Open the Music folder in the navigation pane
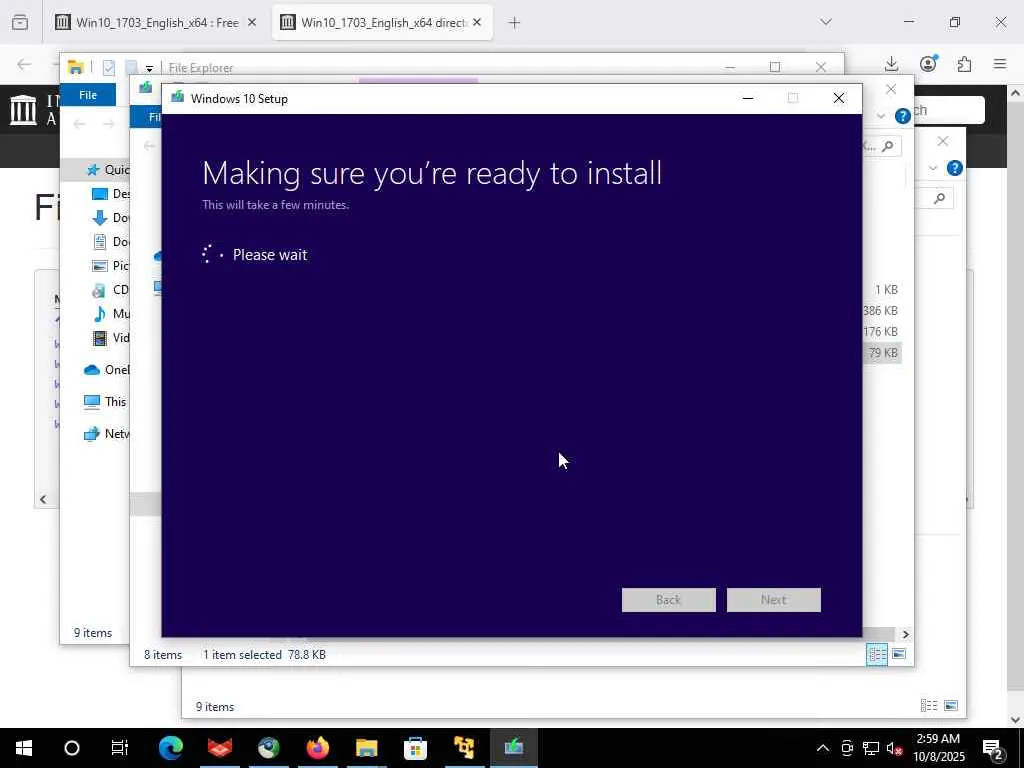1024x768 pixels. 111,313
